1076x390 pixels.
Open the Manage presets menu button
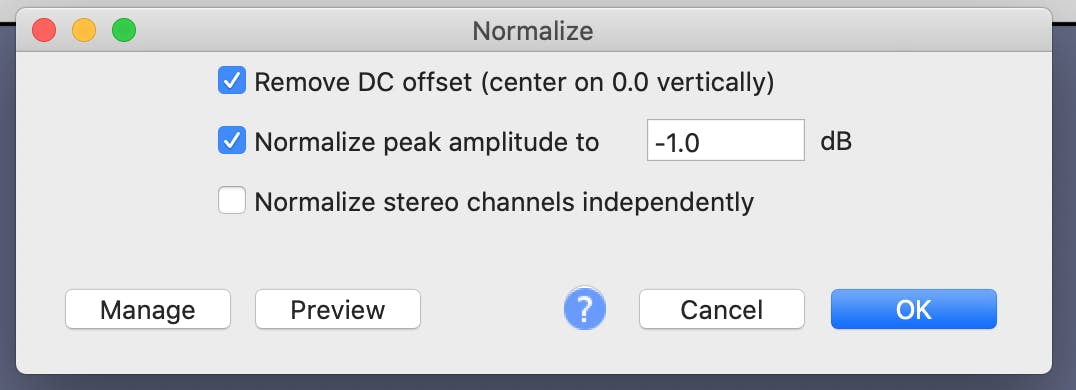148,309
